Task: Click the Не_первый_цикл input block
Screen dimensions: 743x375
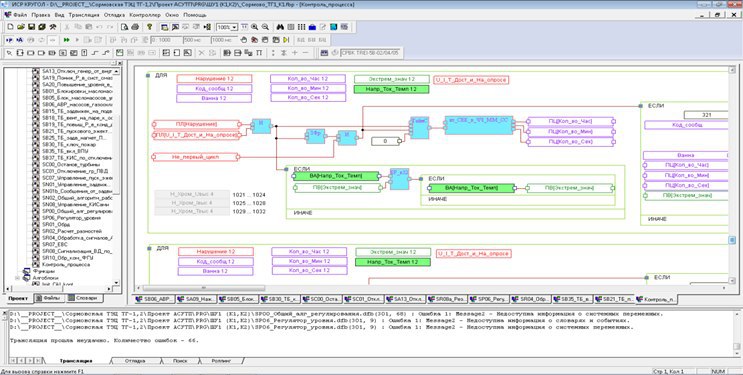Action: [196, 157]
